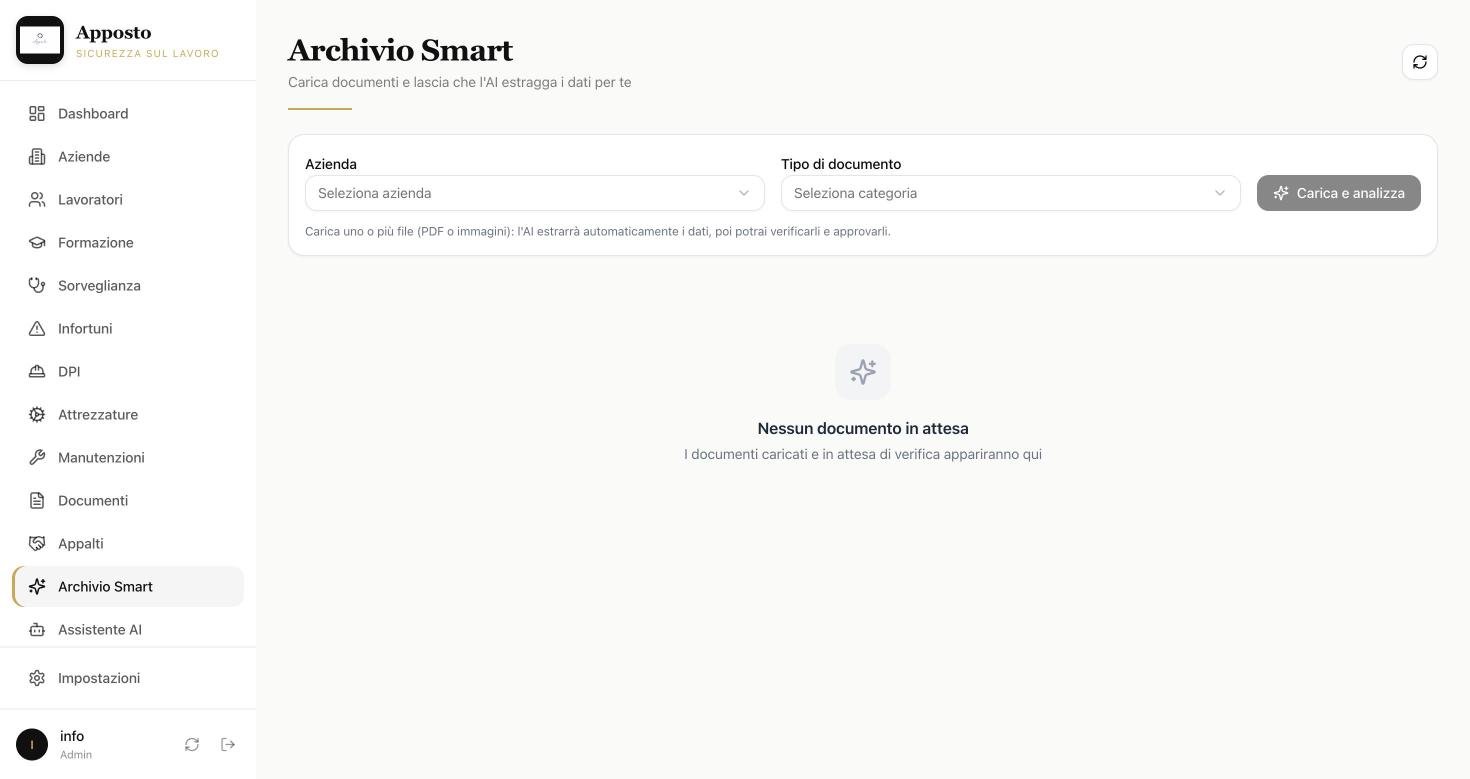This screenshot has height=779, width=1470.
Task: Select the Documenti sidebar entry
Action: tap(128, 501)
